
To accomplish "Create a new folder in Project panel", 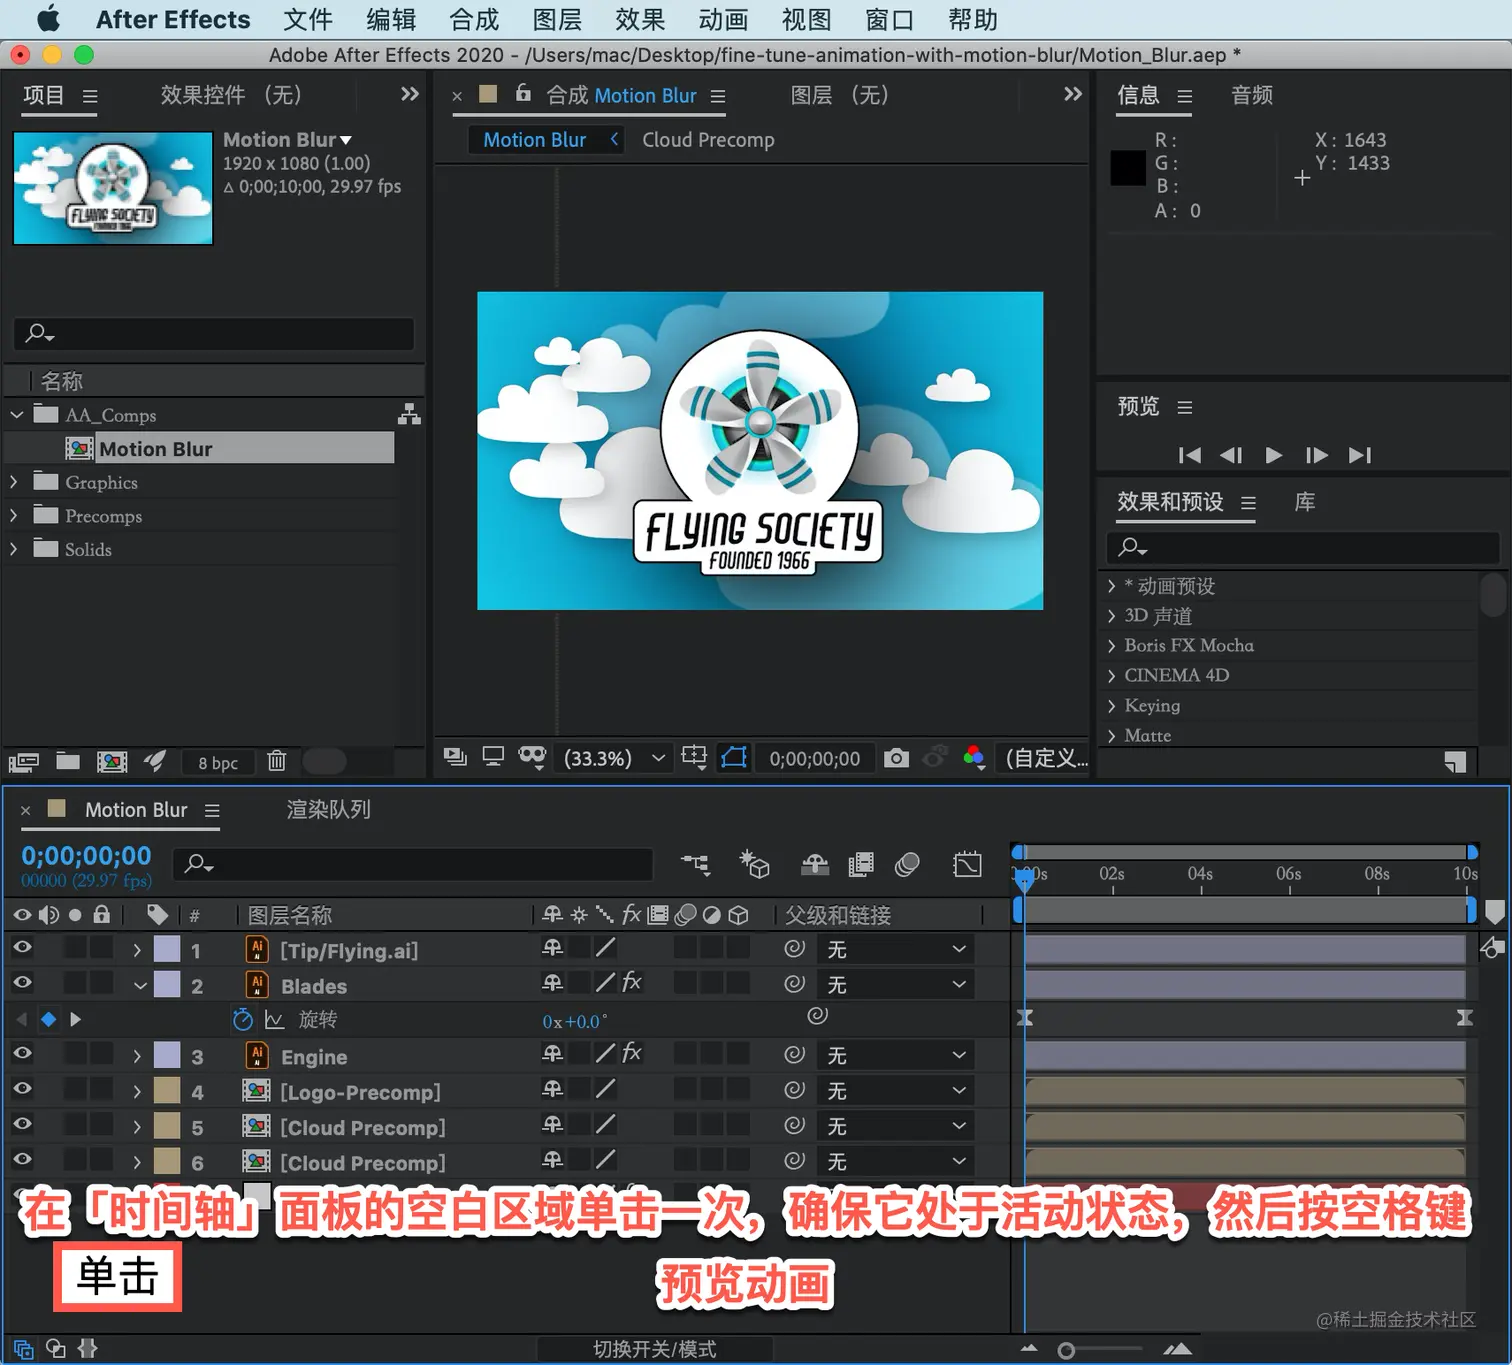I will point(68,761).
